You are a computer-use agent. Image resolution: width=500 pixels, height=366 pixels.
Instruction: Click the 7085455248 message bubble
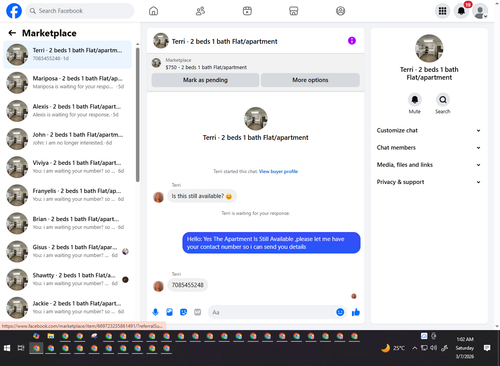pyautogui.click(x=187, y=285)
